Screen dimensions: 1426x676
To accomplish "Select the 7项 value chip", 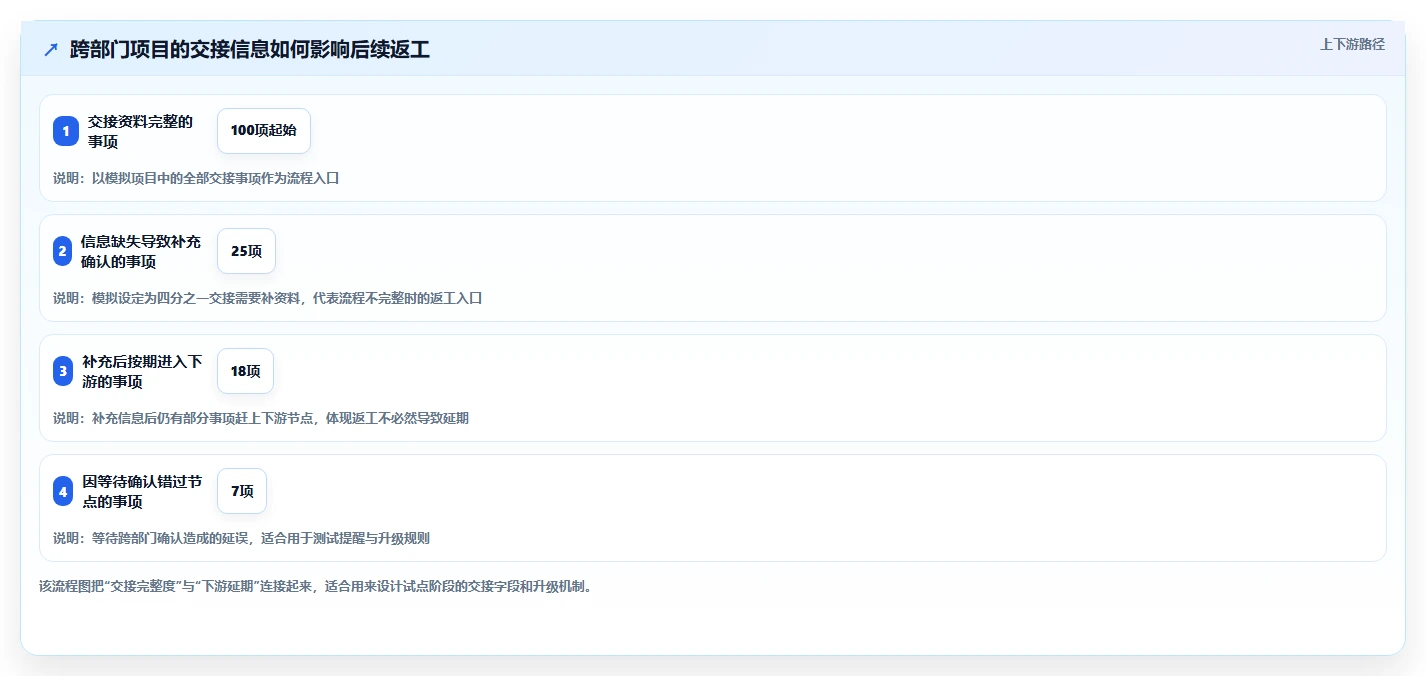I will (242, 491).
